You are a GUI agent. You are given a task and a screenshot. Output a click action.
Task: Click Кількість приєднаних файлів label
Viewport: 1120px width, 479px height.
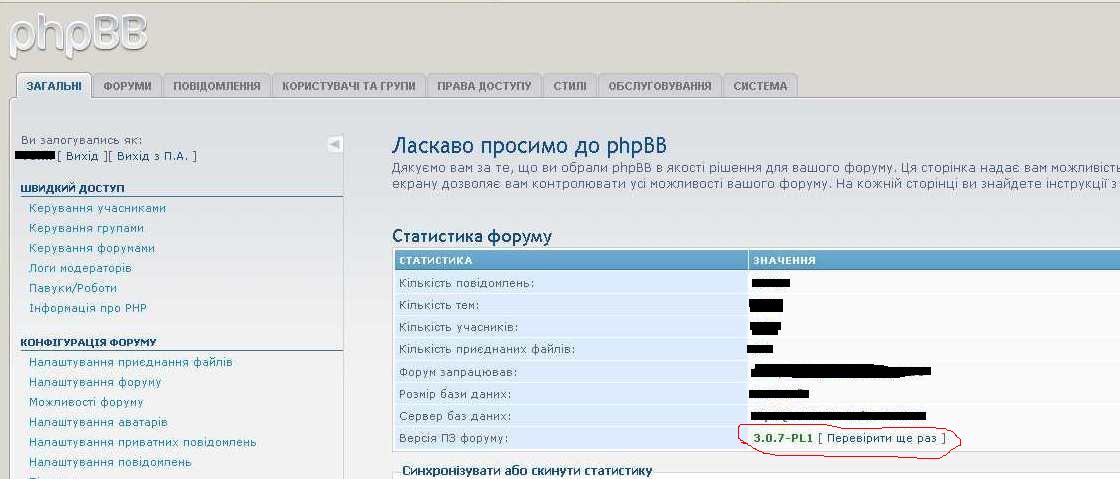point(487,350)
